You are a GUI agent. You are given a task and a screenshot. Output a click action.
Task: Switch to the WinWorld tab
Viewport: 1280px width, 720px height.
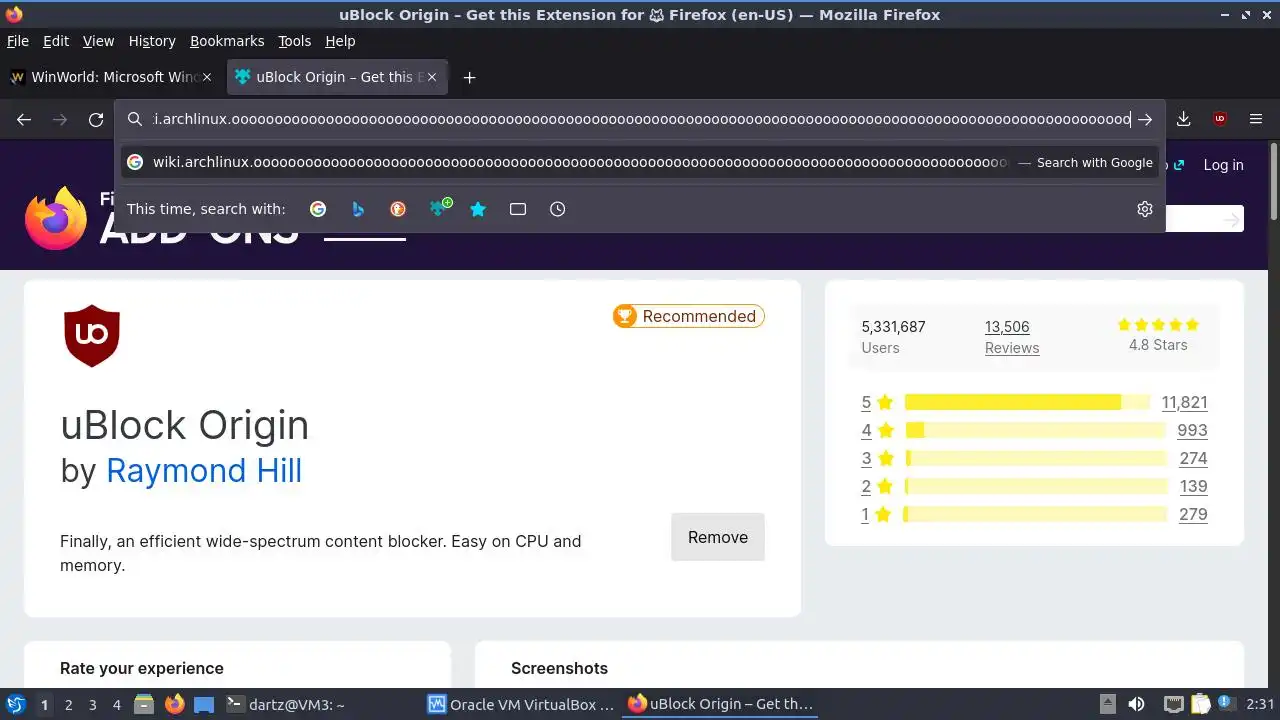coord(112,77)
